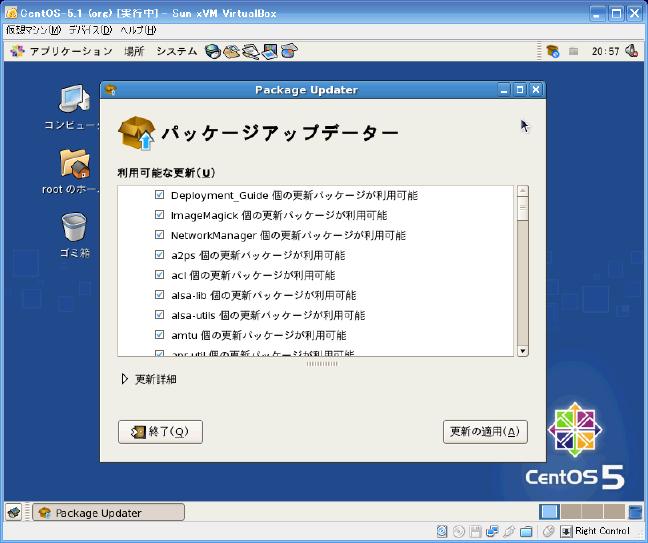
Task: Click the VirtualBox shared folders status icon
Action: tap(526, 531)
